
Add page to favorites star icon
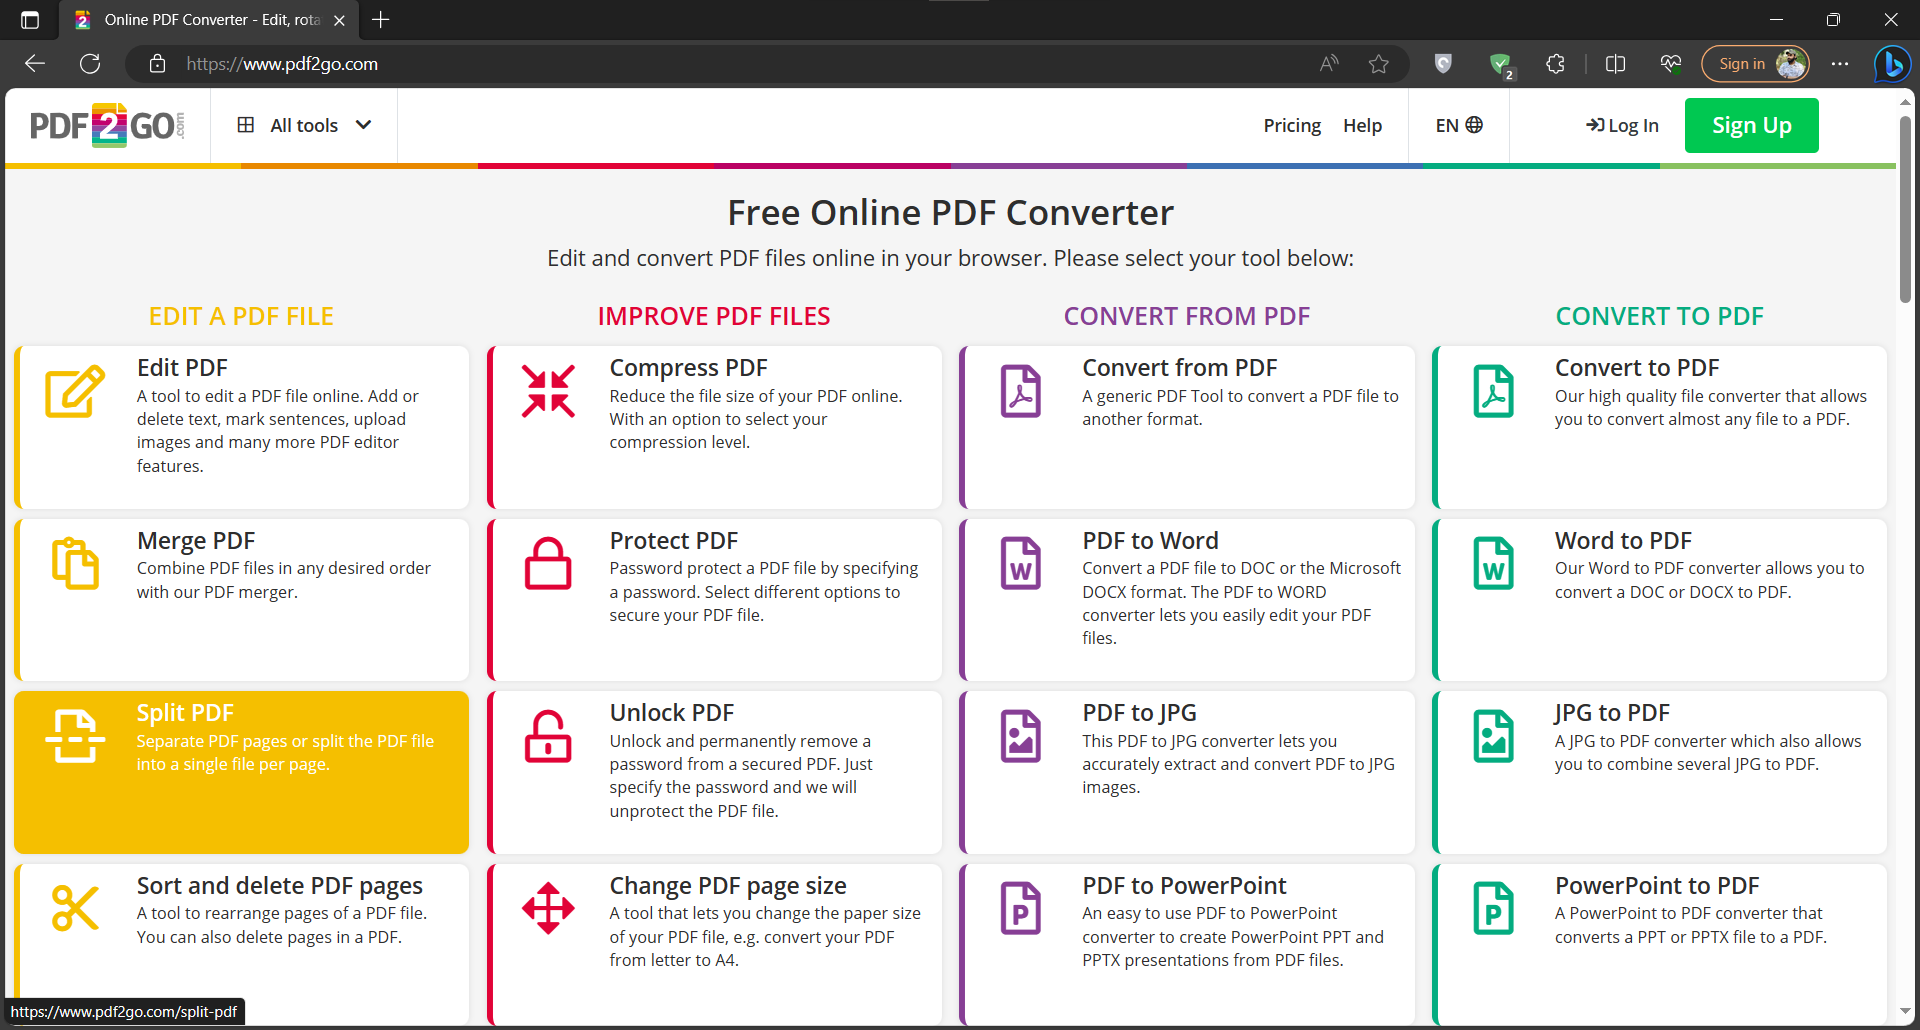1379,64
